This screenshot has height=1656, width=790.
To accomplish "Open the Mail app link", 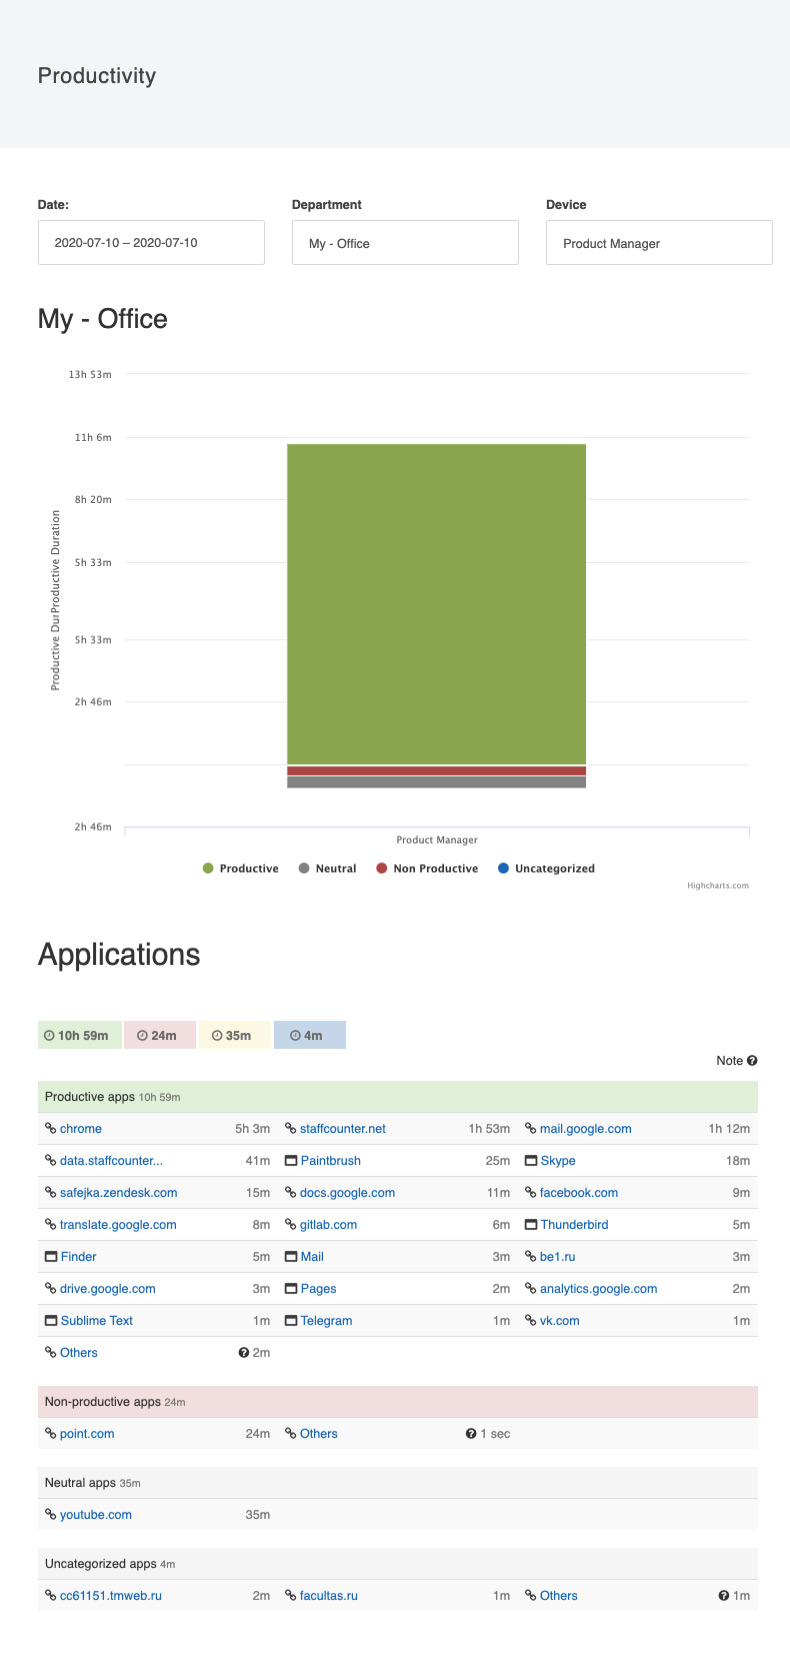I will (312, 1257).
